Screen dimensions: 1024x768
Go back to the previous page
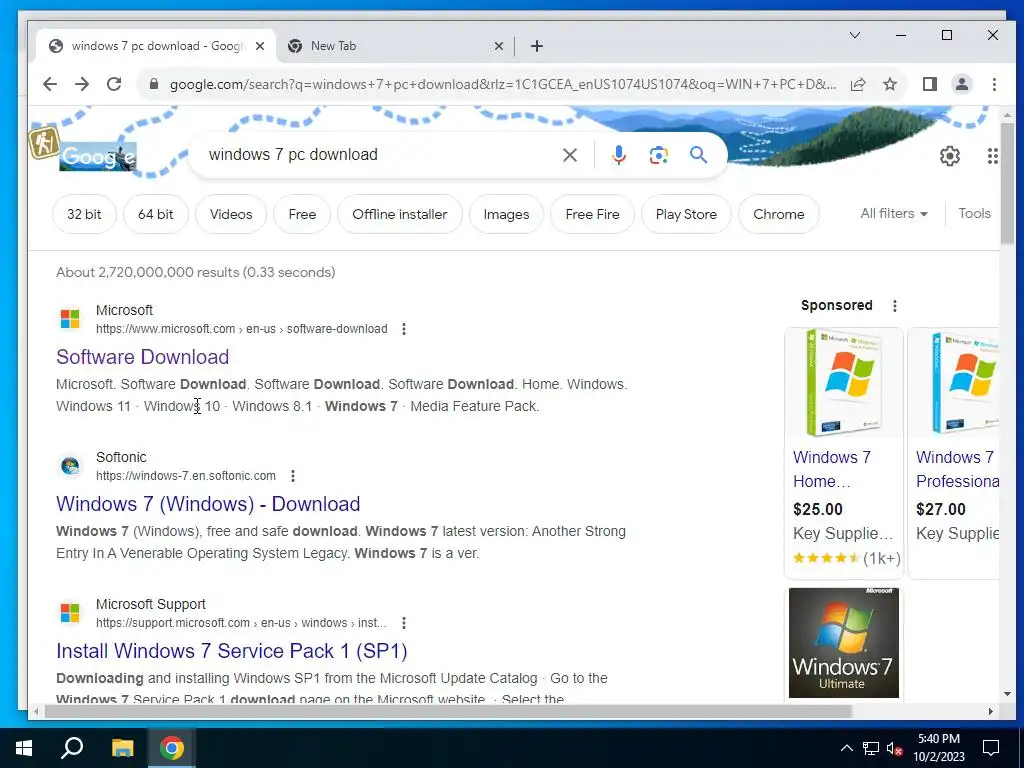click(x=50, y=84)
